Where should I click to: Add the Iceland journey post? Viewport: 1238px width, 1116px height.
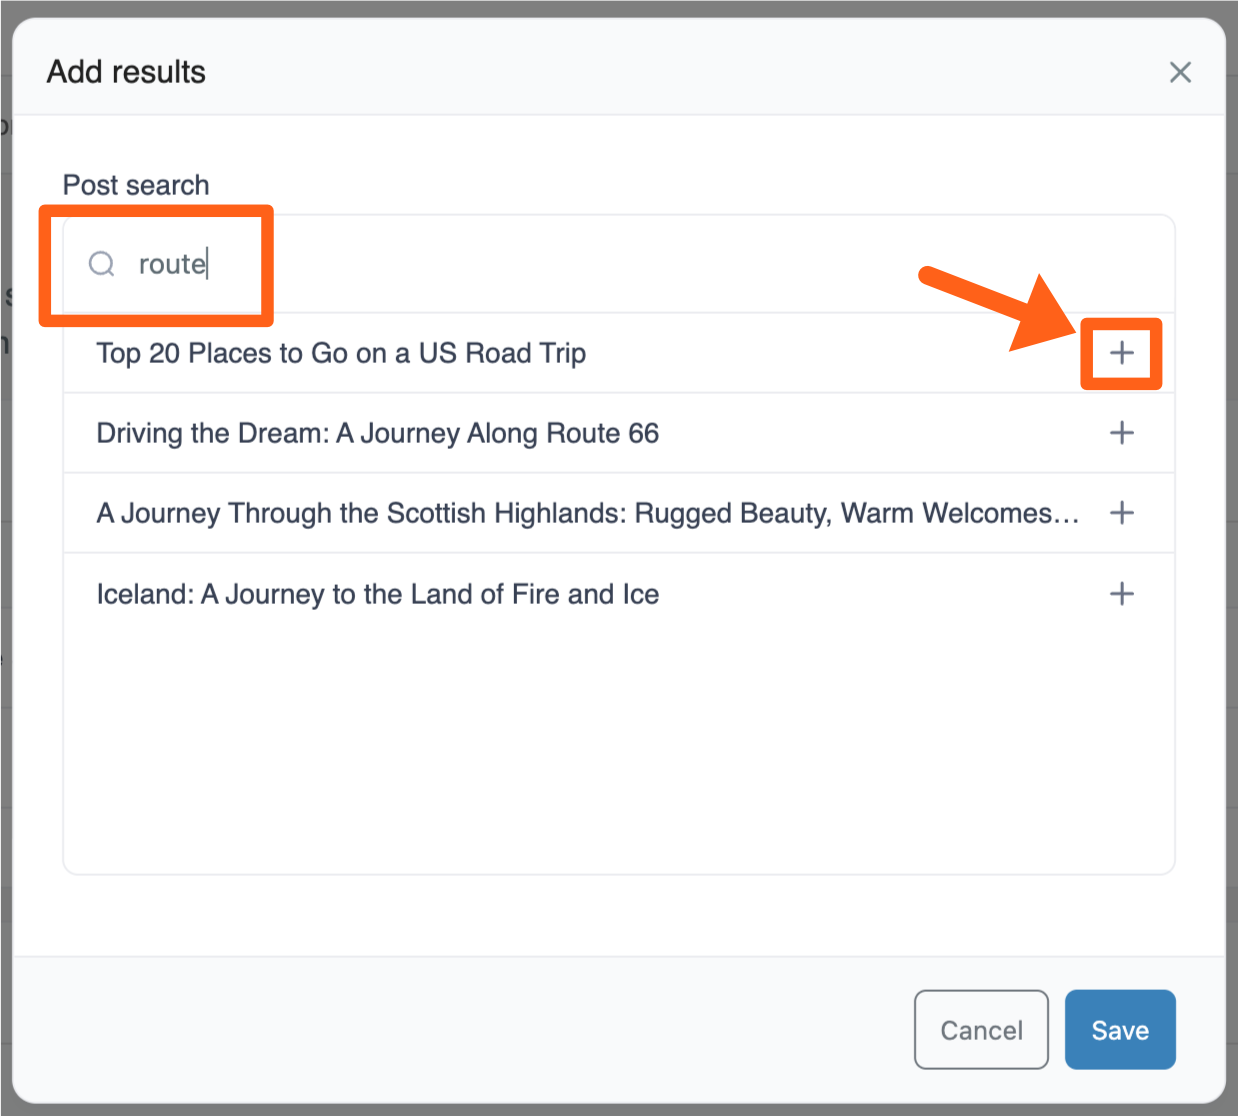click(x=1121, y=594)
